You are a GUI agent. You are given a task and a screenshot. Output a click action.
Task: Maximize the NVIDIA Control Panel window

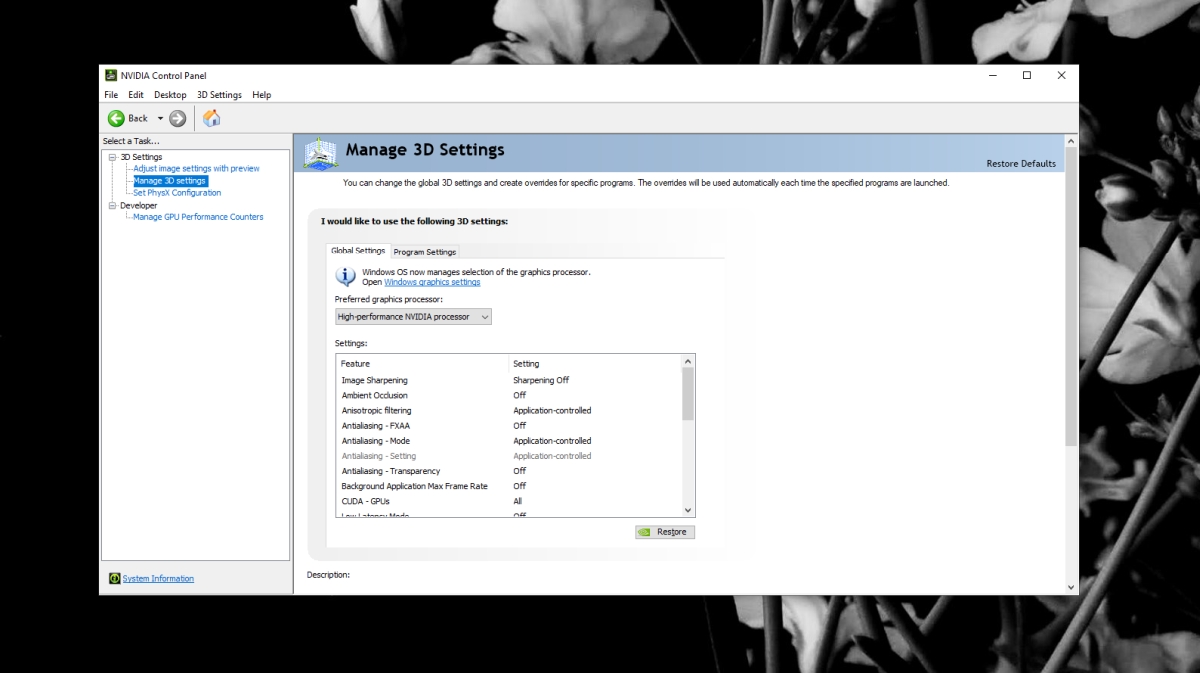click(x=1026, y=75)
